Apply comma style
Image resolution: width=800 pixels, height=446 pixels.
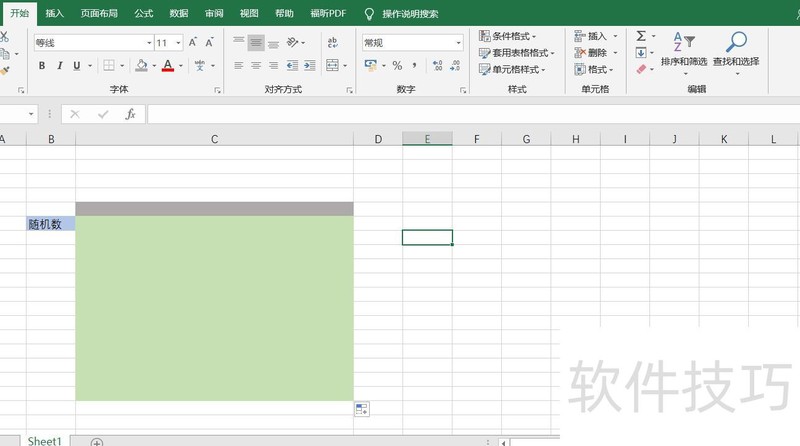414,65
